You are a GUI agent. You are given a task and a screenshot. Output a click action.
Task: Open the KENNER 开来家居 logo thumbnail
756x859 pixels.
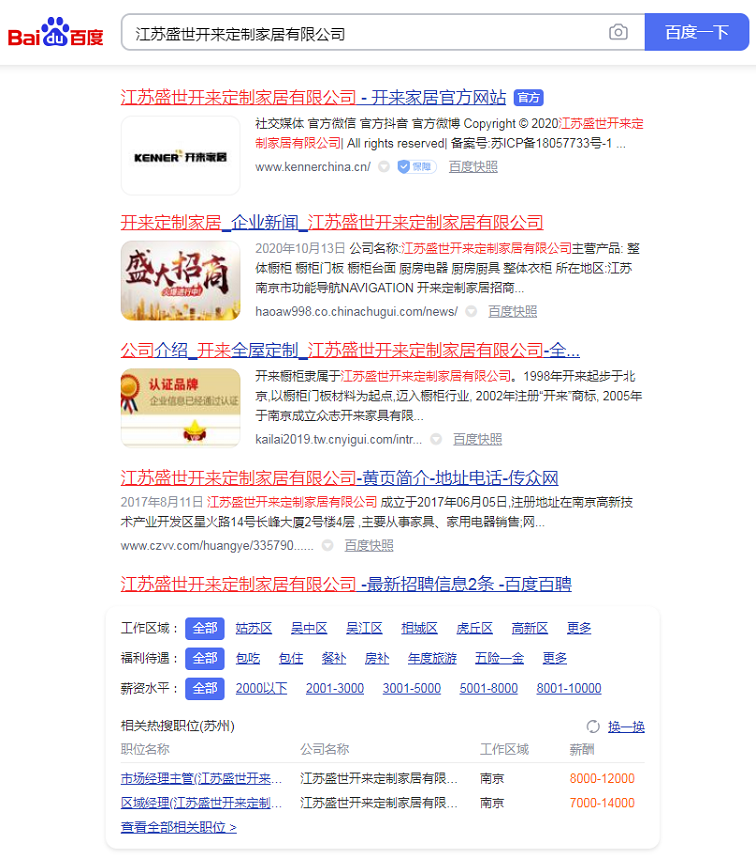pos(180,156)
